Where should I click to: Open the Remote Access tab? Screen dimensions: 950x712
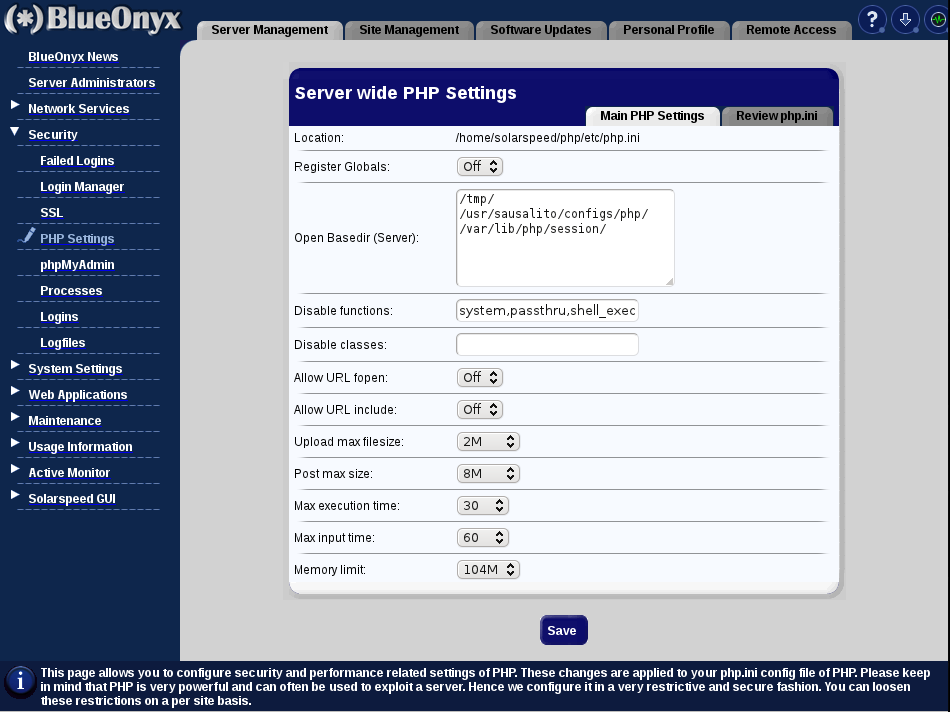coord(791,30)
